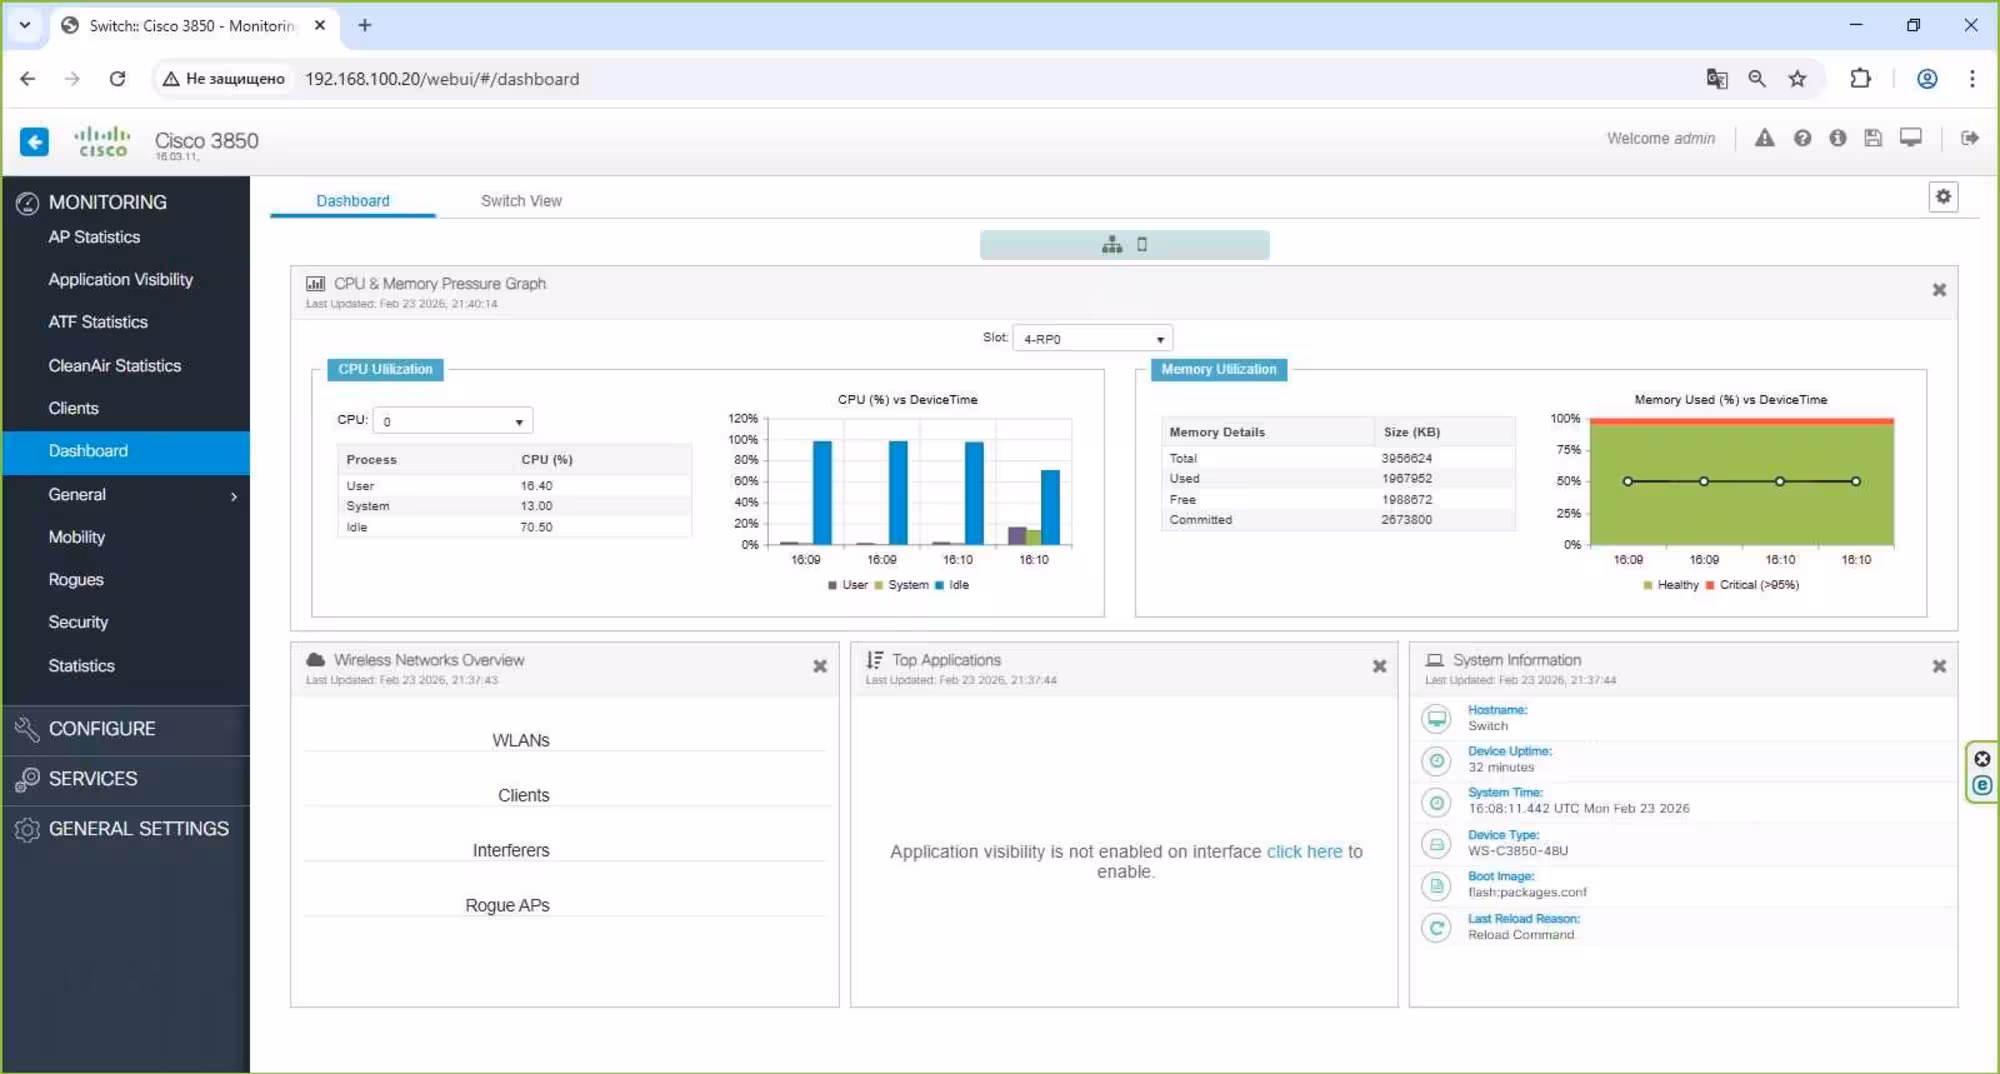Open the help question mark icon
The width and height of the screenshot is (2000, 1074).
pos(1802,138)
